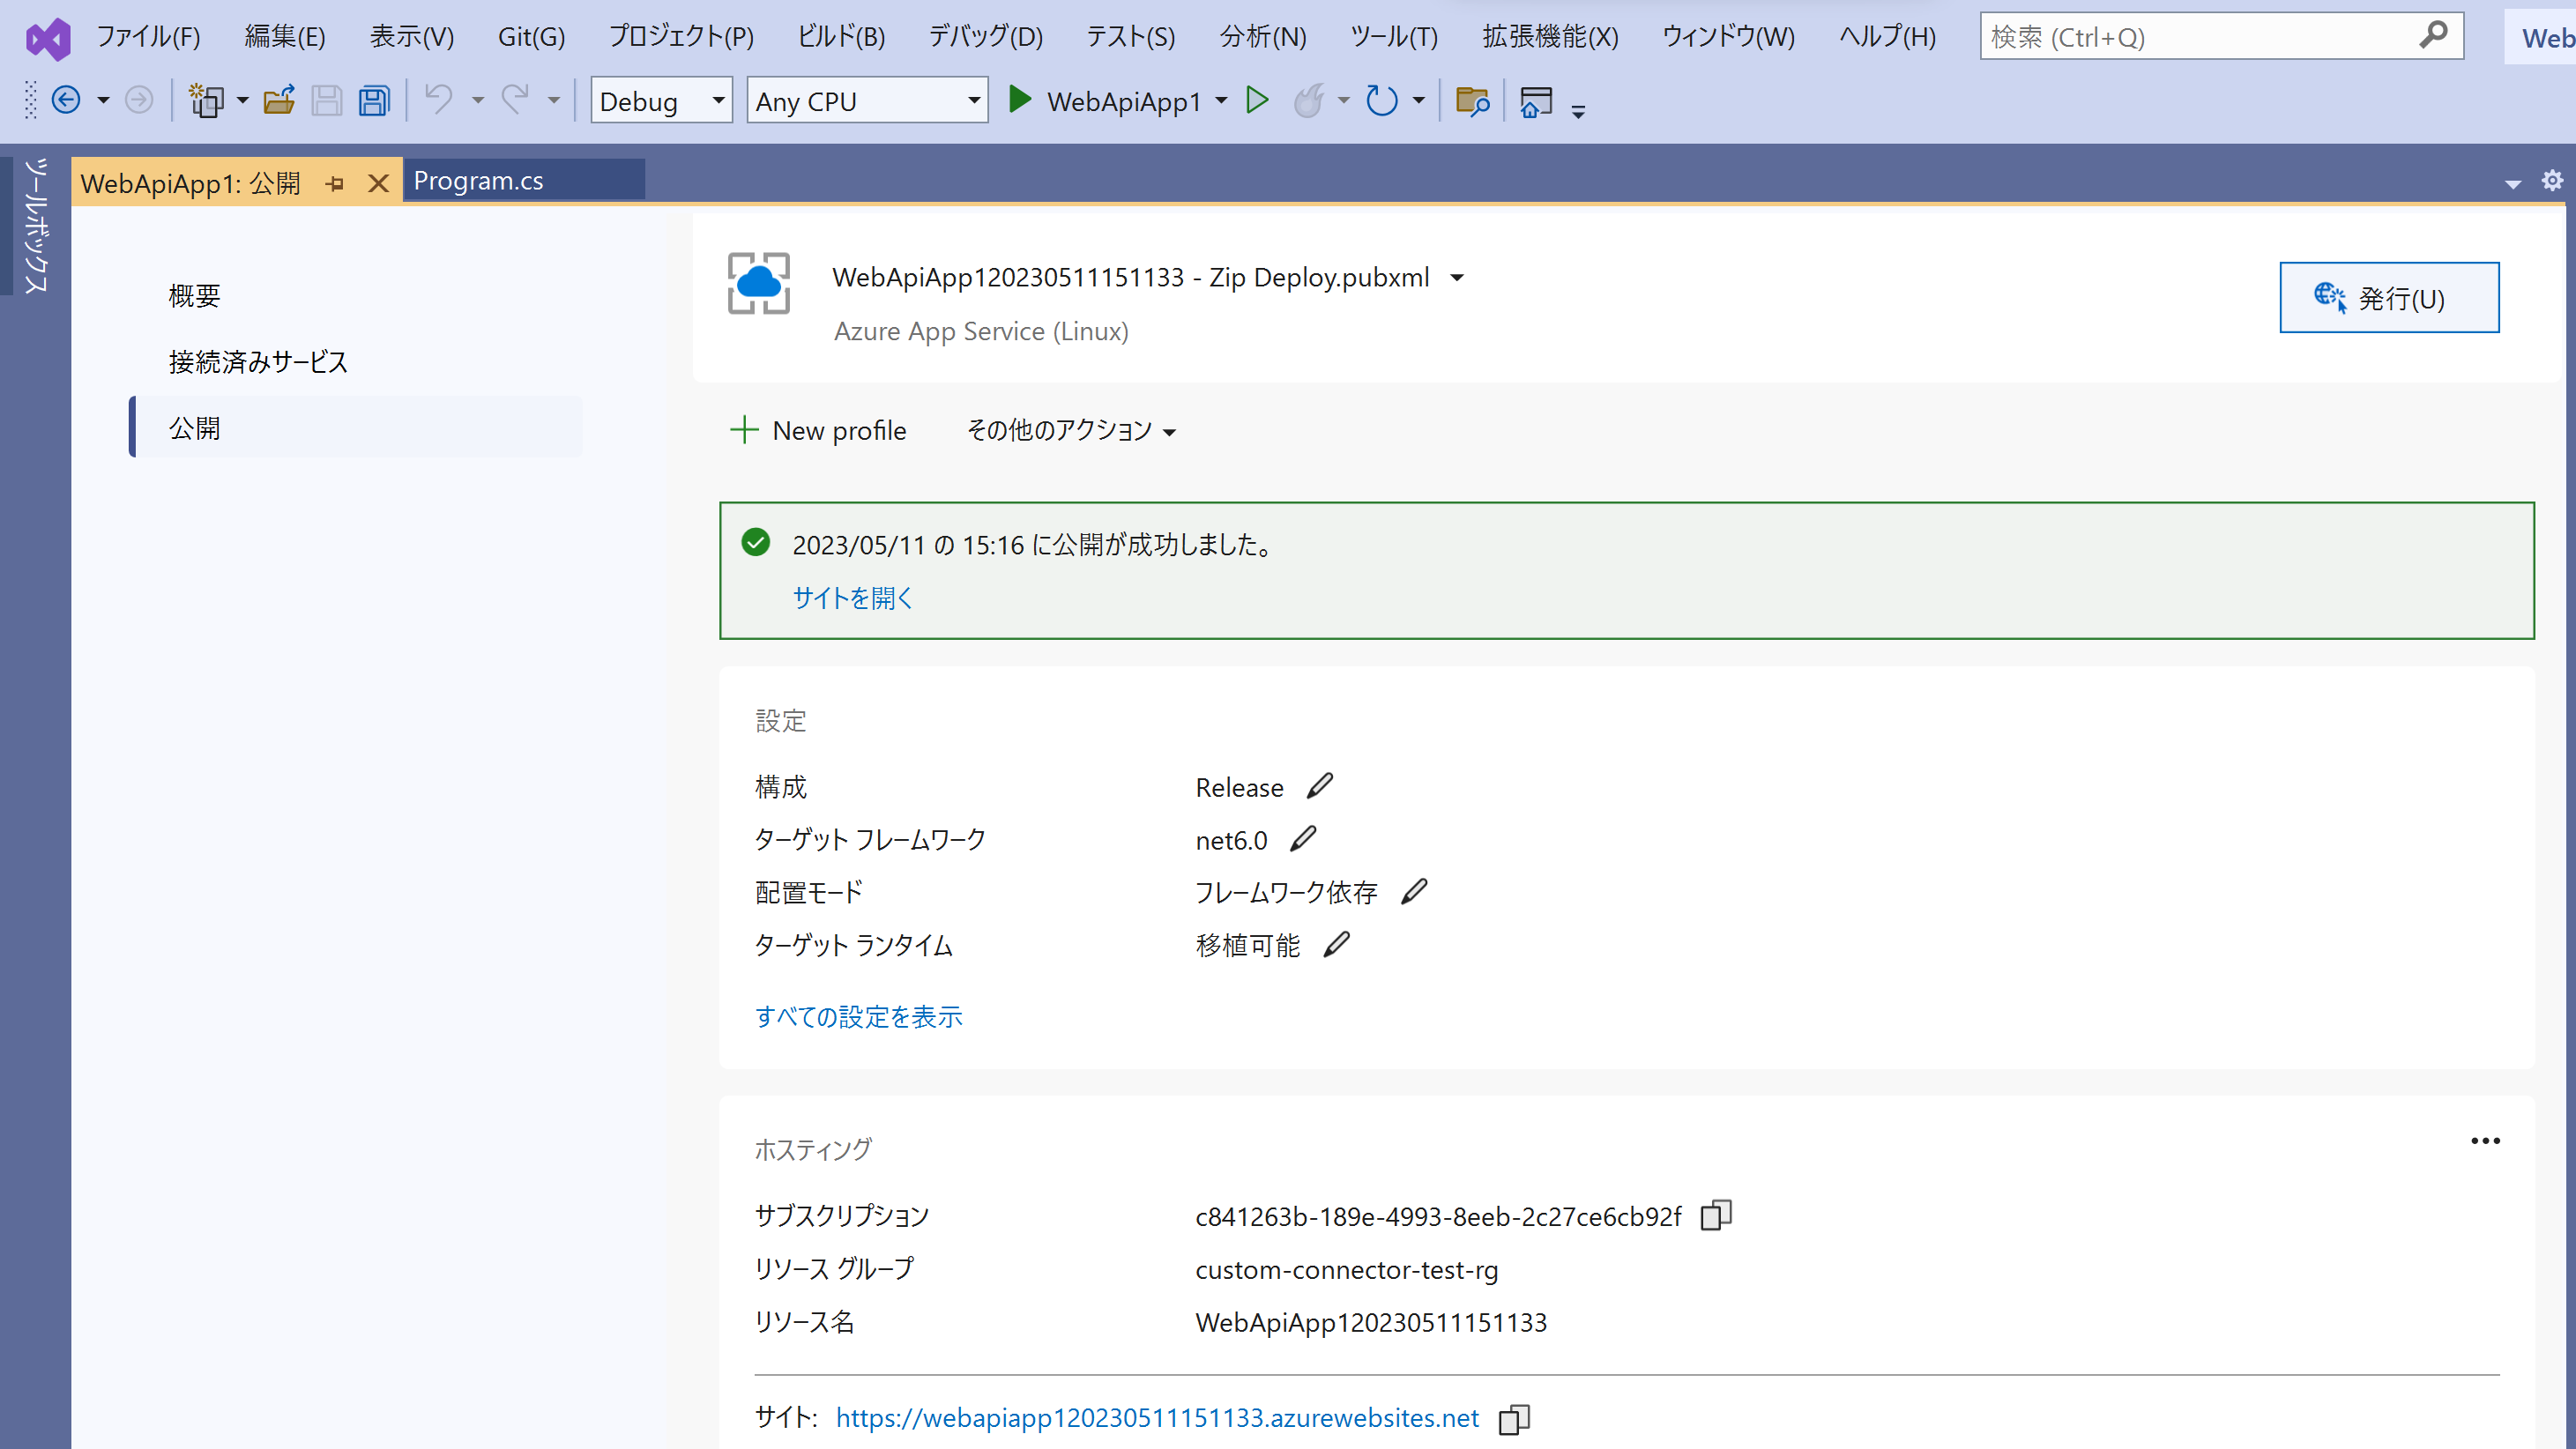The width and height of the screenshot is (2576, 1449).
Task: Click the search magnifier icon
Action: coord(2433,36)
